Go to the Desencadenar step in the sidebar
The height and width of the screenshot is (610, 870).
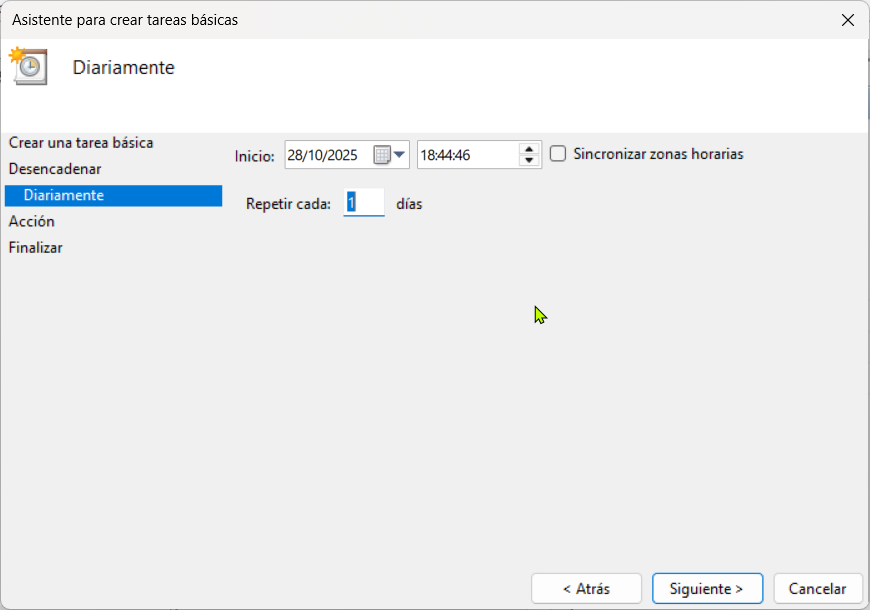click(55, 169)
